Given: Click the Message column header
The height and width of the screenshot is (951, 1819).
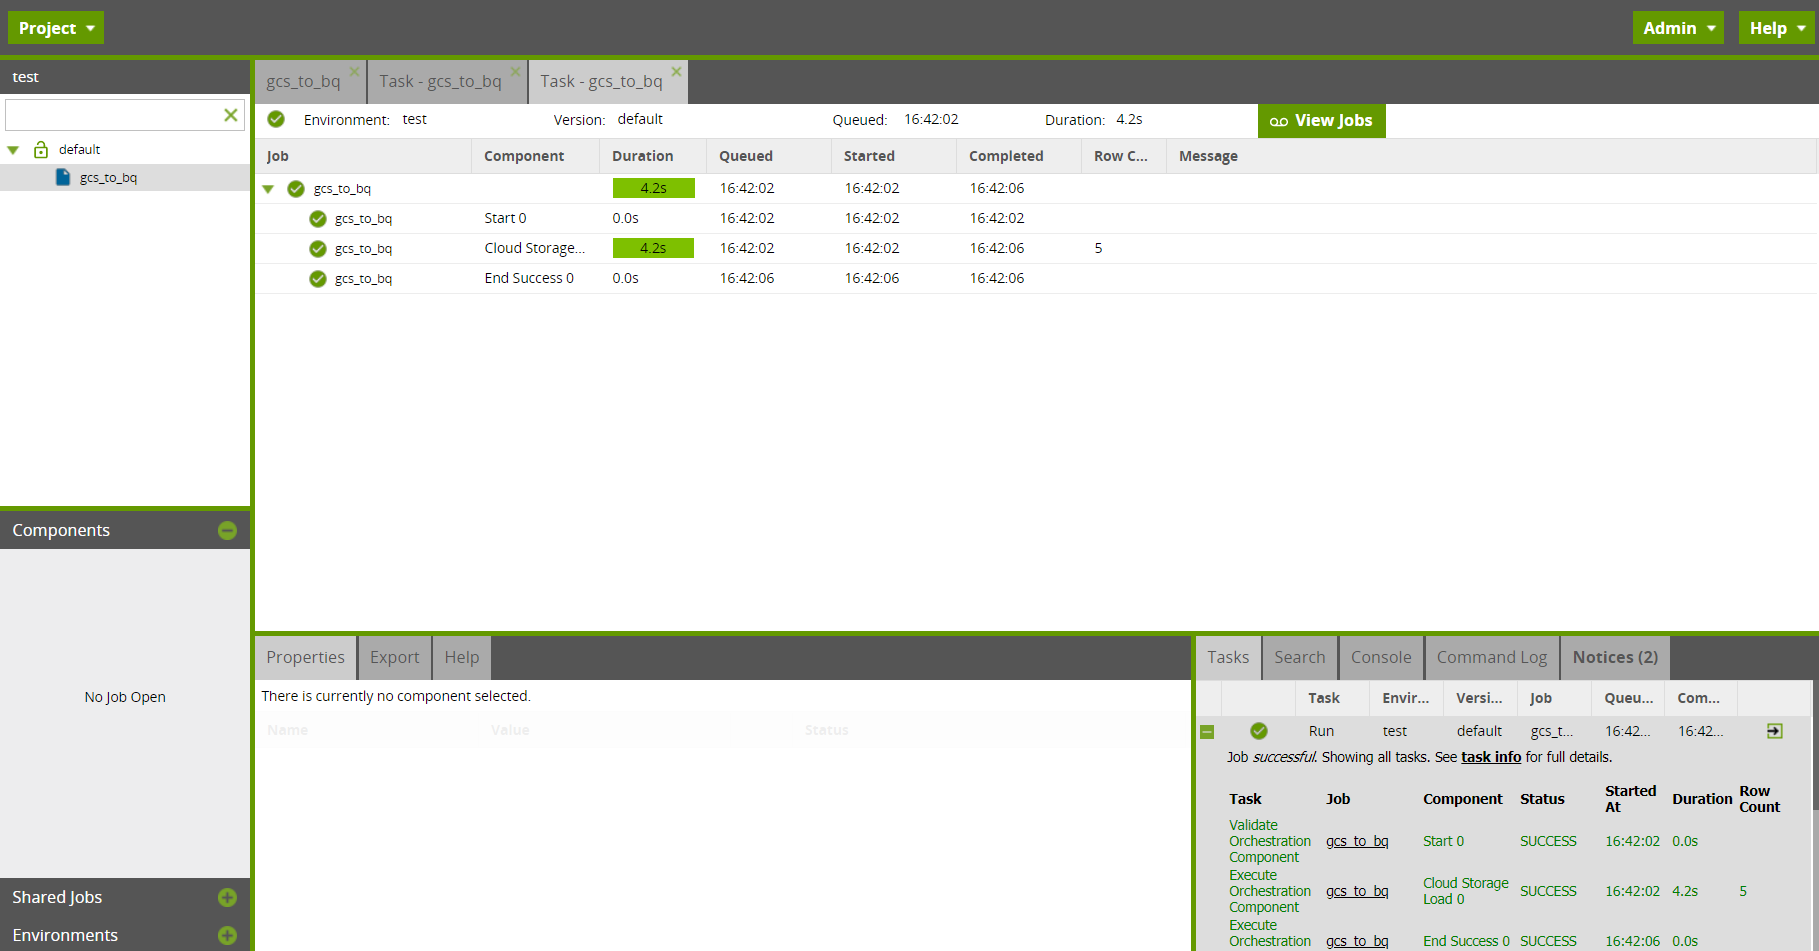Looking at the screenshot, I should point(1491,156).
